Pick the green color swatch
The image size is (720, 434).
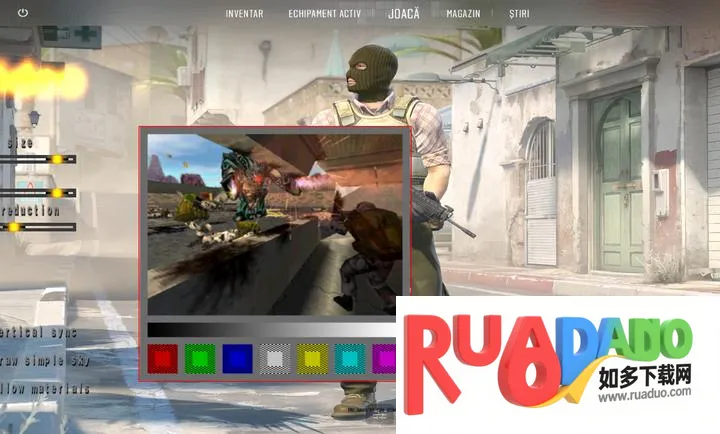[199, 357]
